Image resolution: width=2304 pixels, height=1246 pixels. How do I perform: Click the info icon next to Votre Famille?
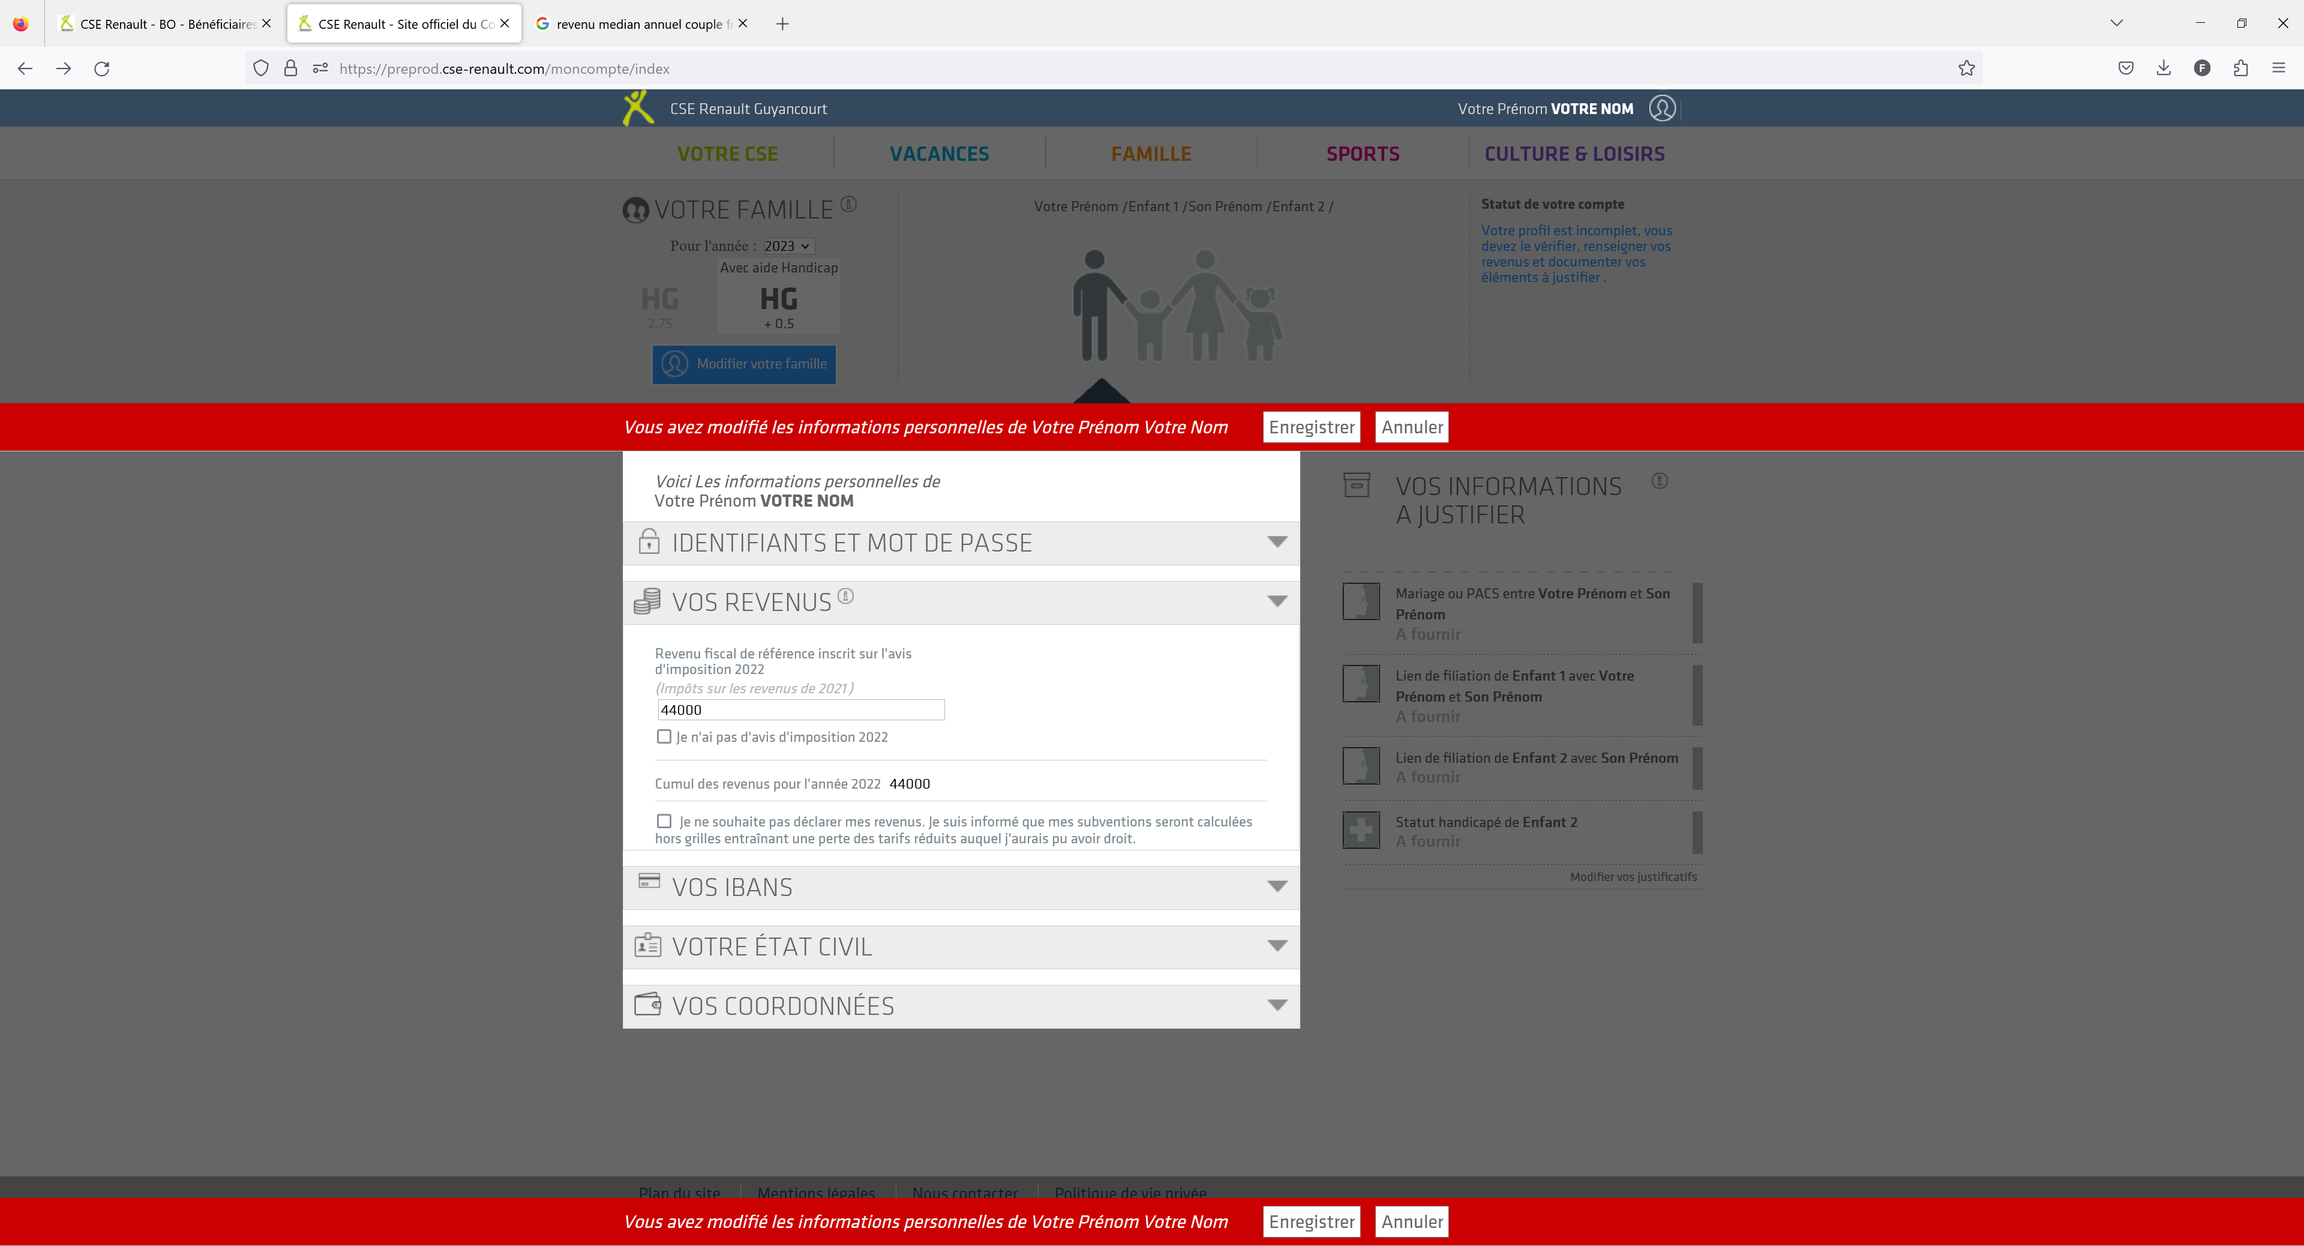click(848, 204)
